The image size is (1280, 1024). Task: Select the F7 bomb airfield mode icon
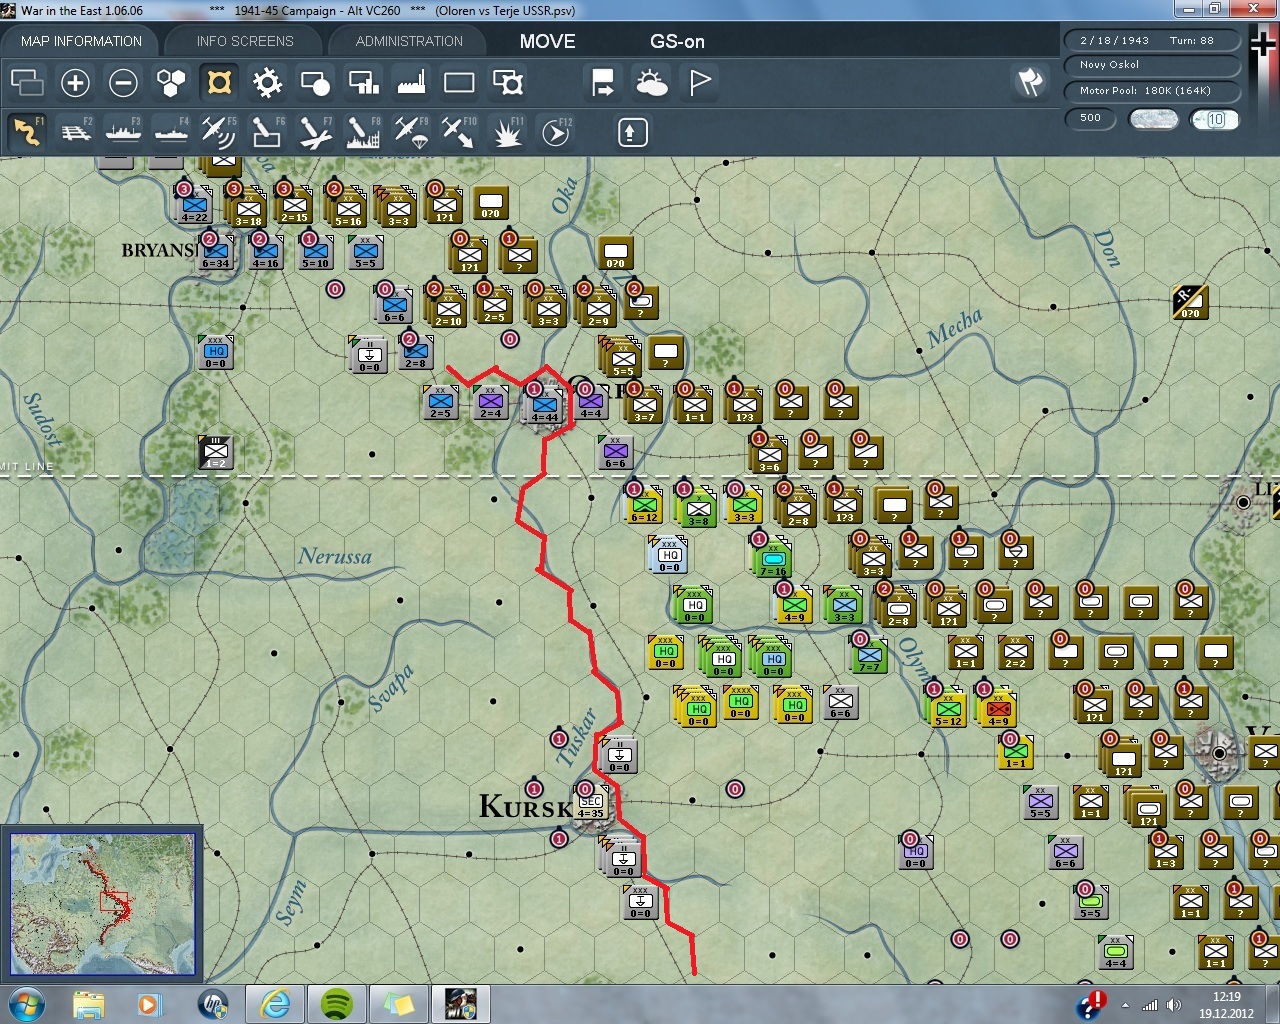click(315, 132)
